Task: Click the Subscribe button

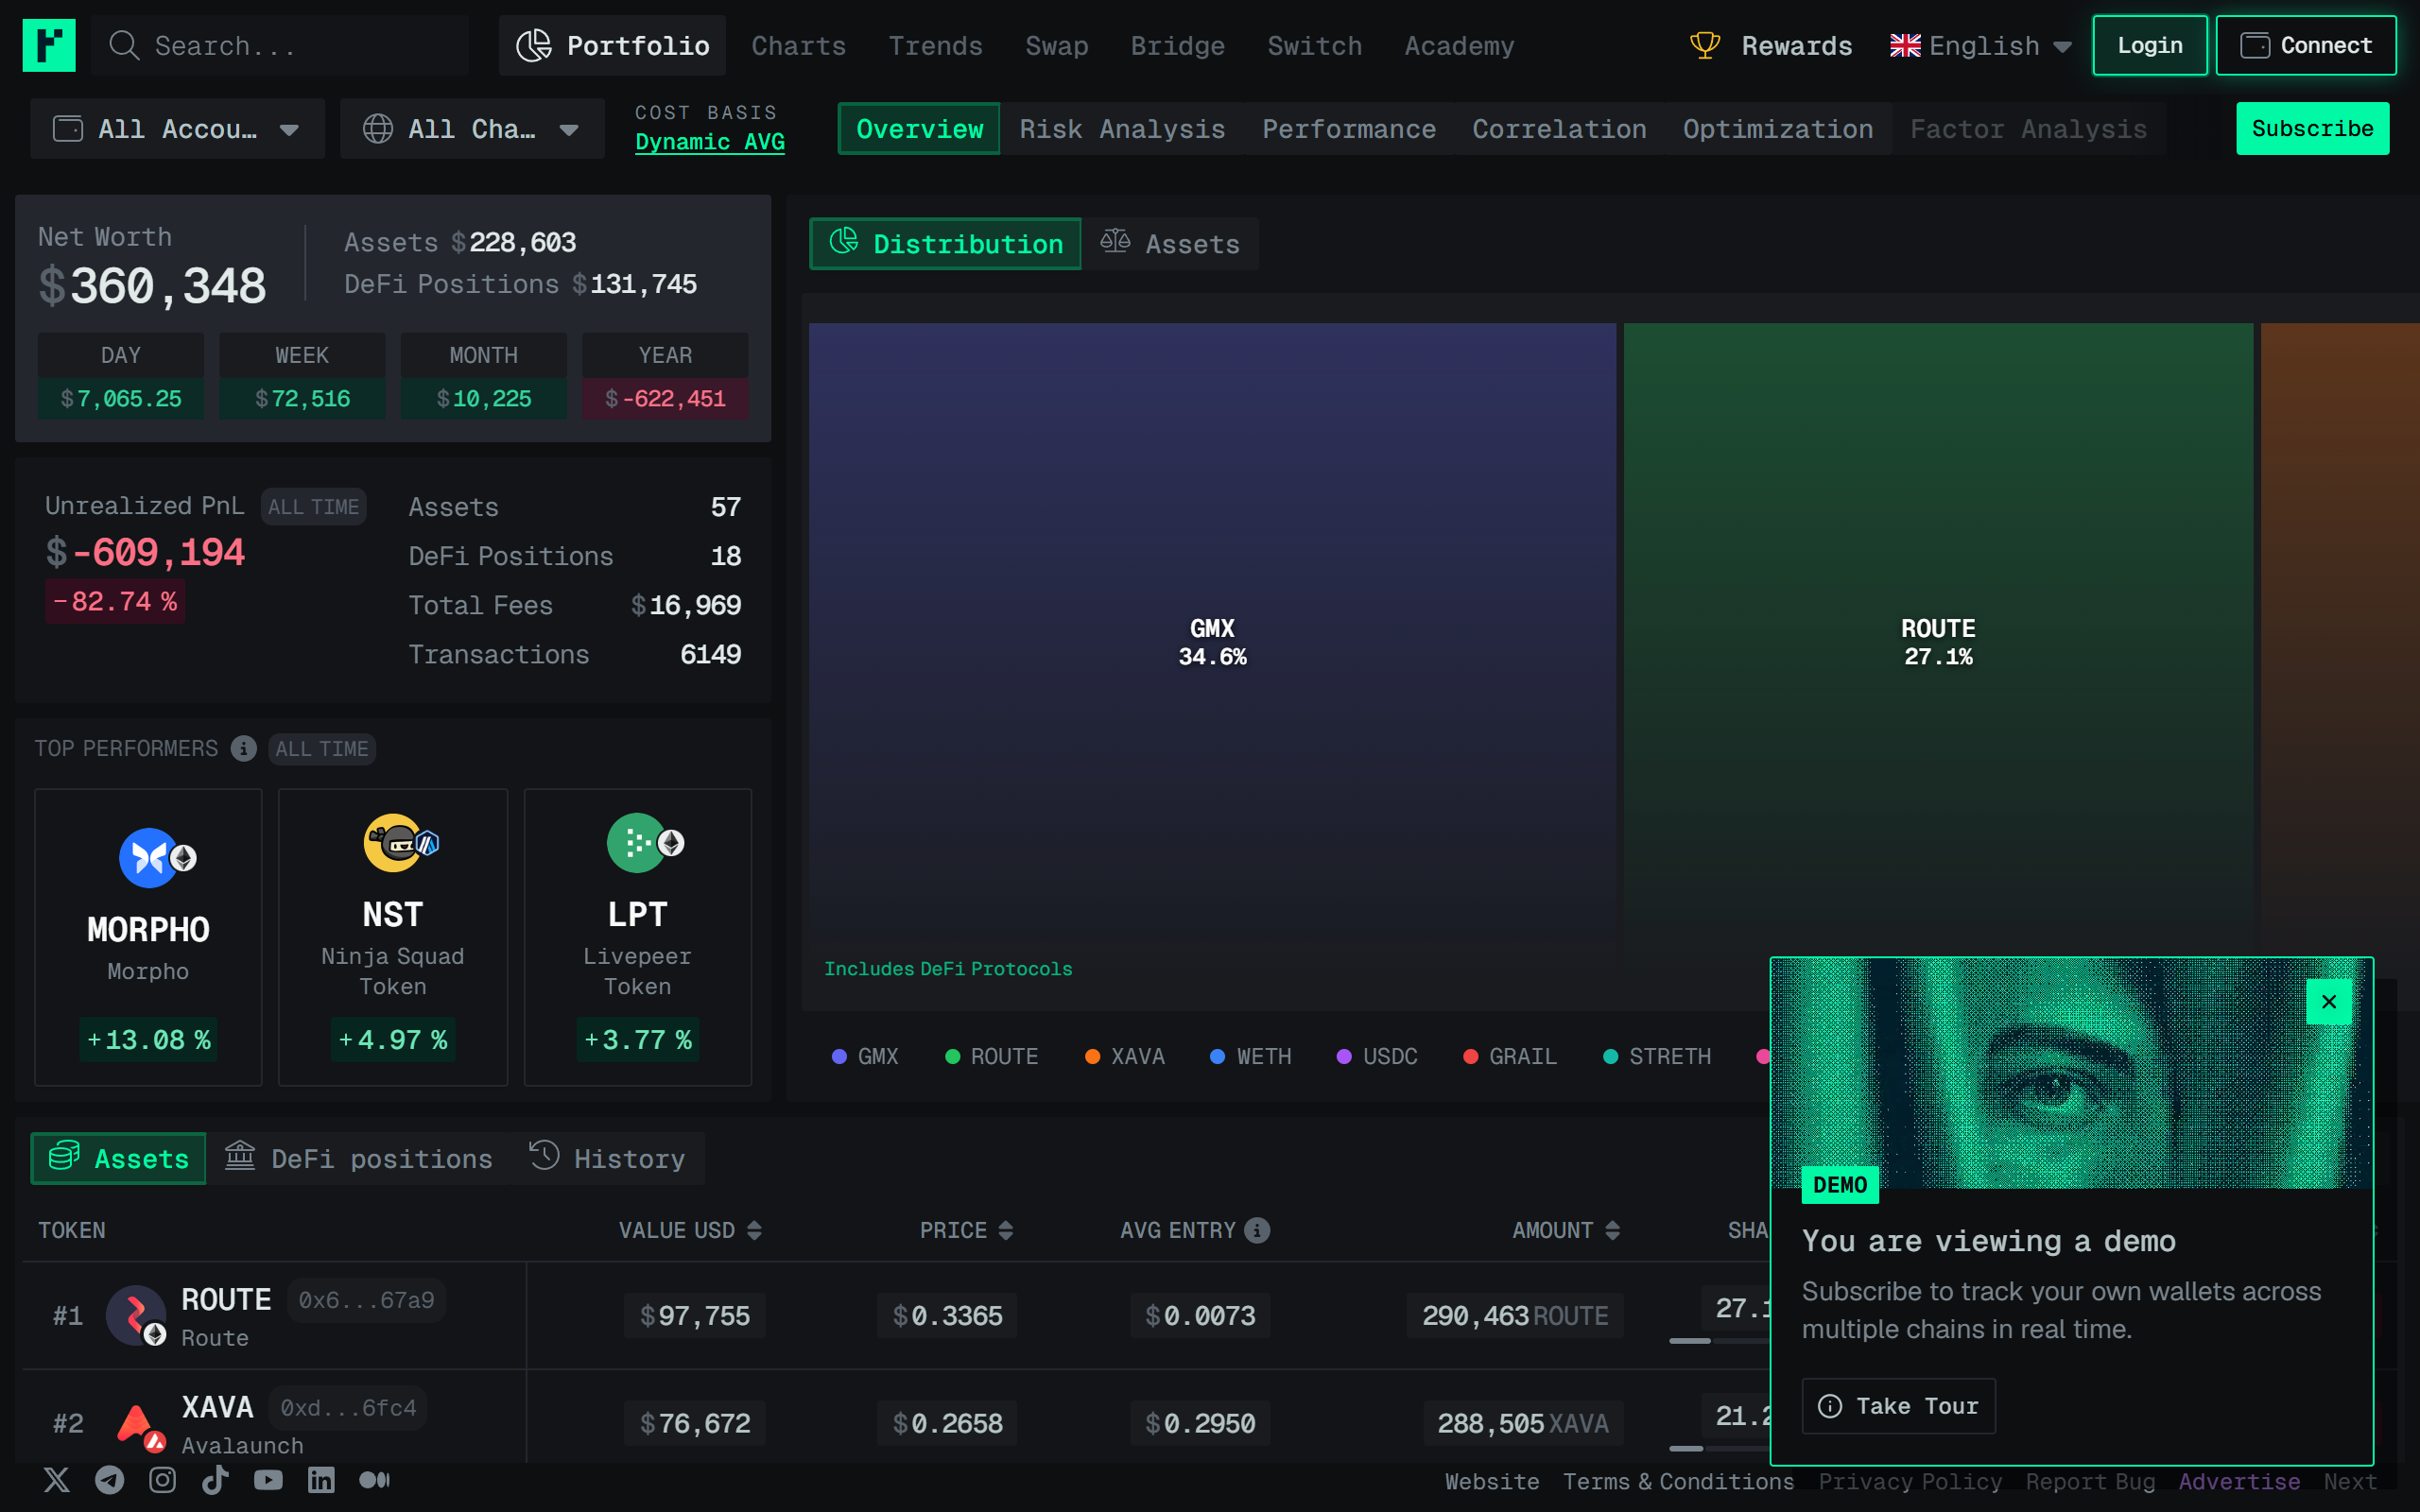Action: pos(2312,128)
